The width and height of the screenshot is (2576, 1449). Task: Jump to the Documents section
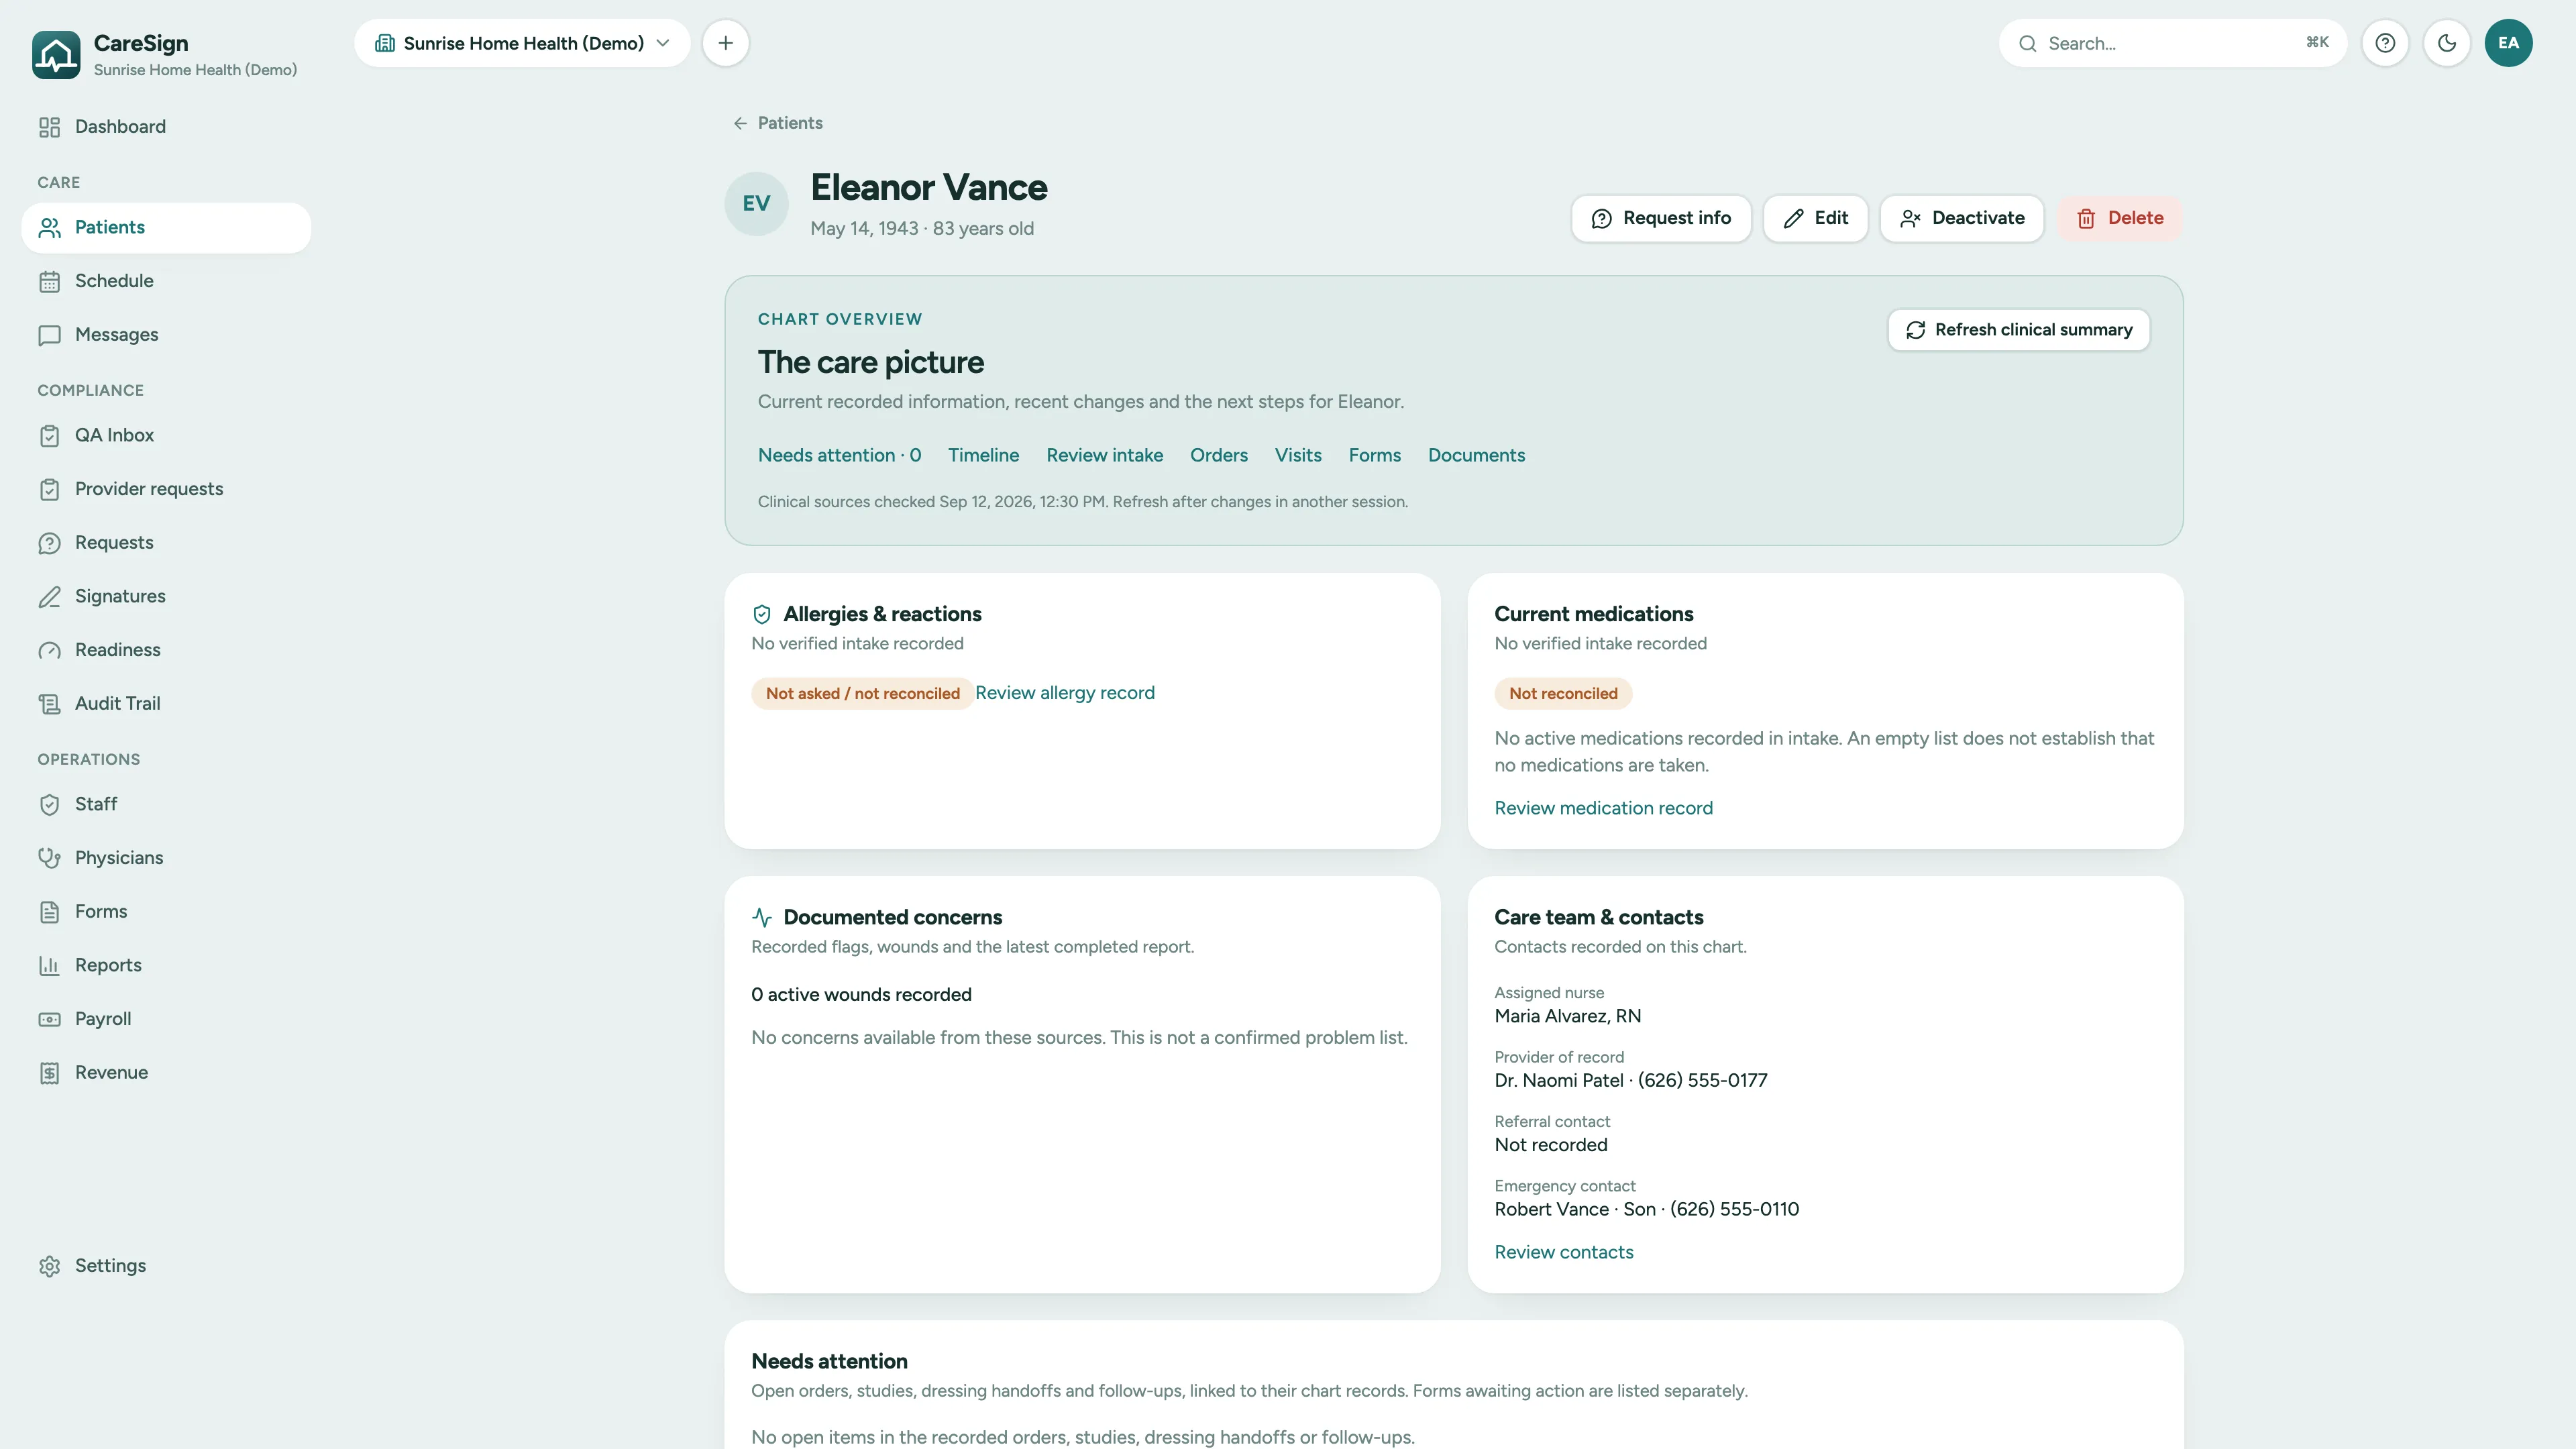point(1476,455)
